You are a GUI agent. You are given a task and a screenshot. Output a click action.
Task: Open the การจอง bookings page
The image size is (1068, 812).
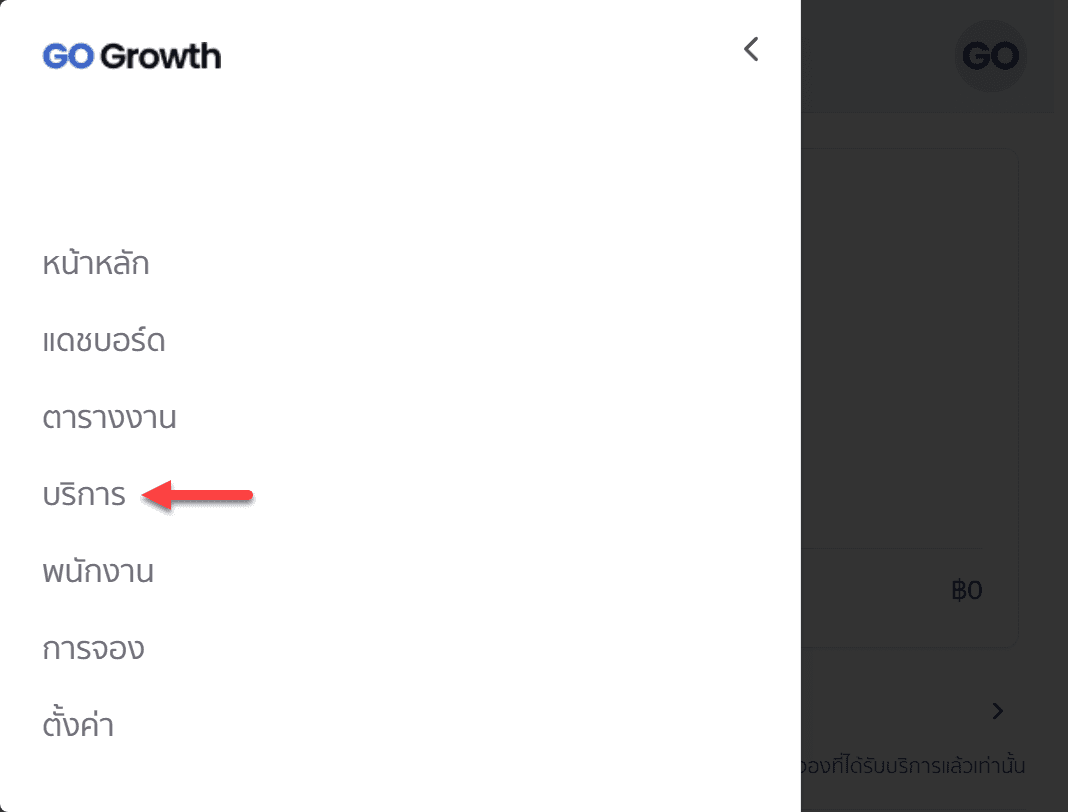(x=94, y=649)
